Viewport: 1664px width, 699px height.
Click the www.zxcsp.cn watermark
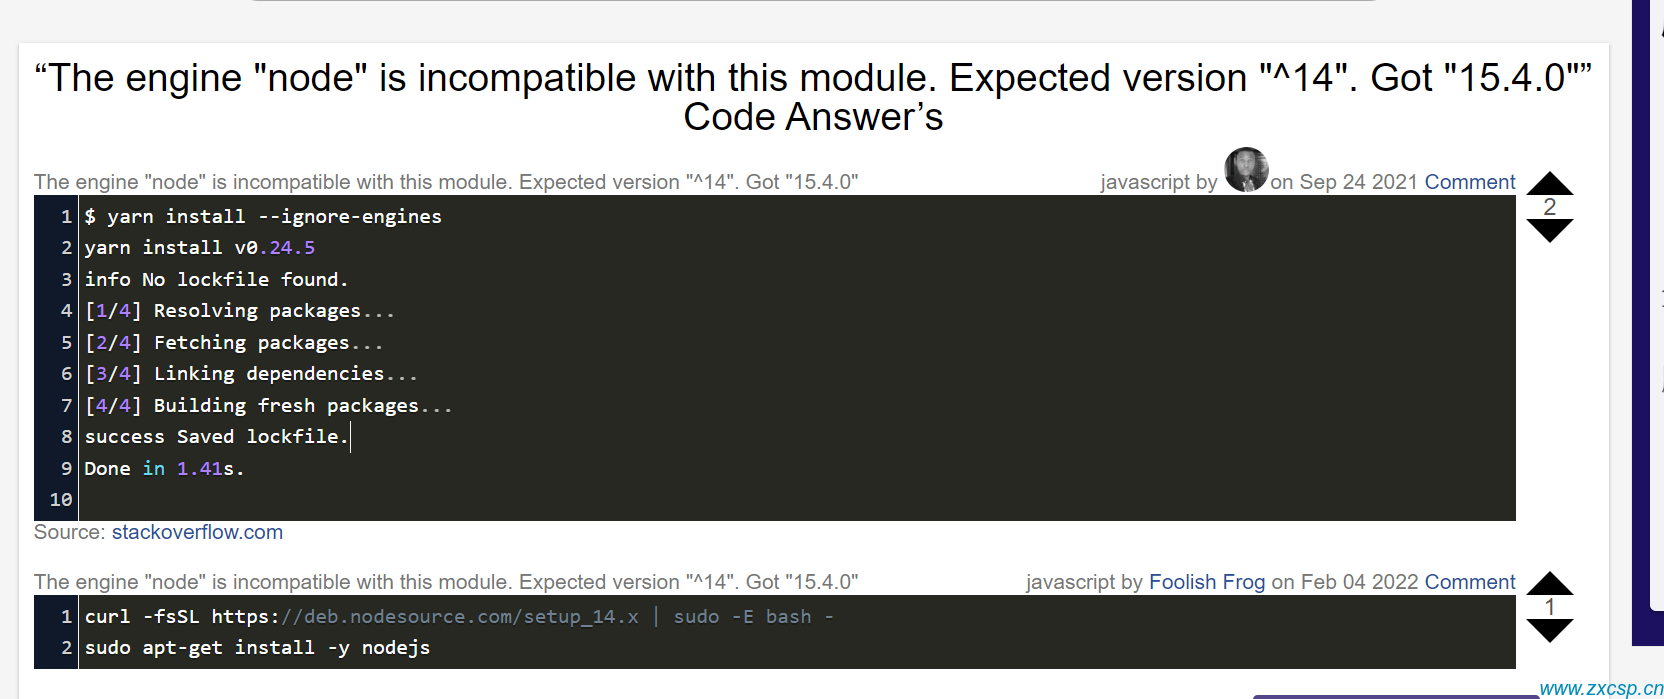coord(1601,688)
